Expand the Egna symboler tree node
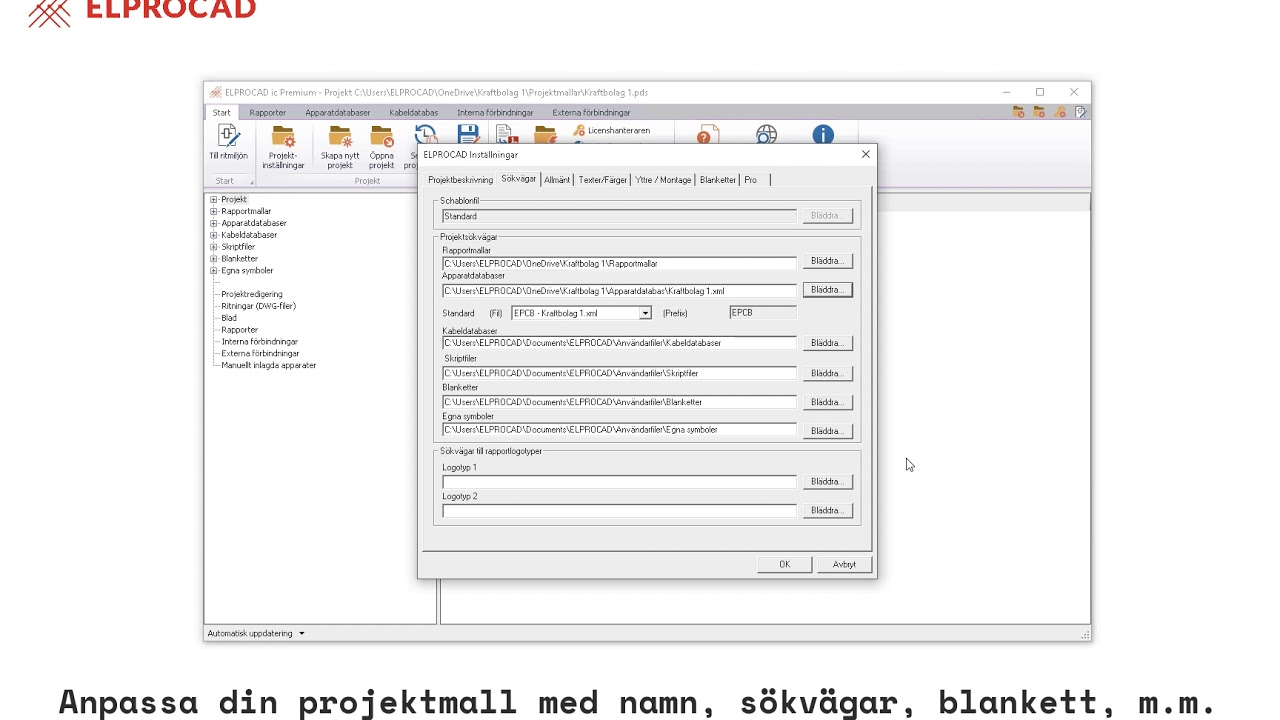 pos(213,271)
